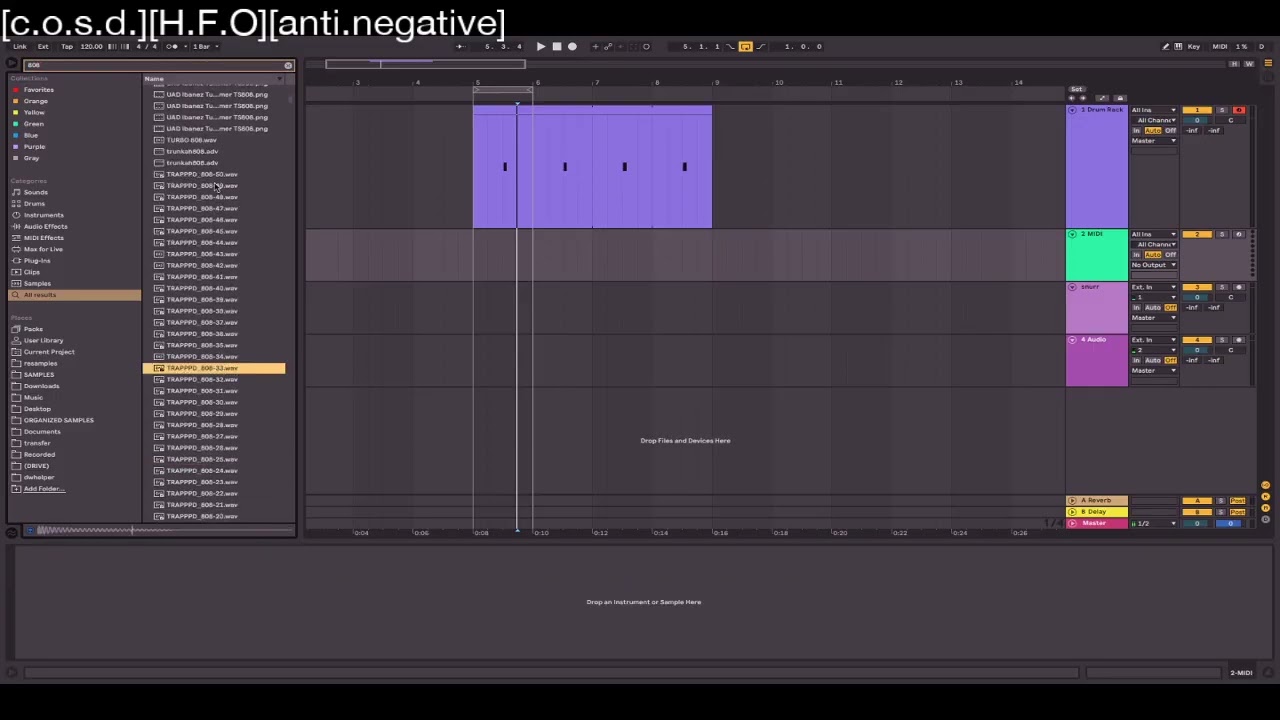Viewport: 1280px width, 720px height.
Task: Select All results in browser
Action: click(75, 295)
